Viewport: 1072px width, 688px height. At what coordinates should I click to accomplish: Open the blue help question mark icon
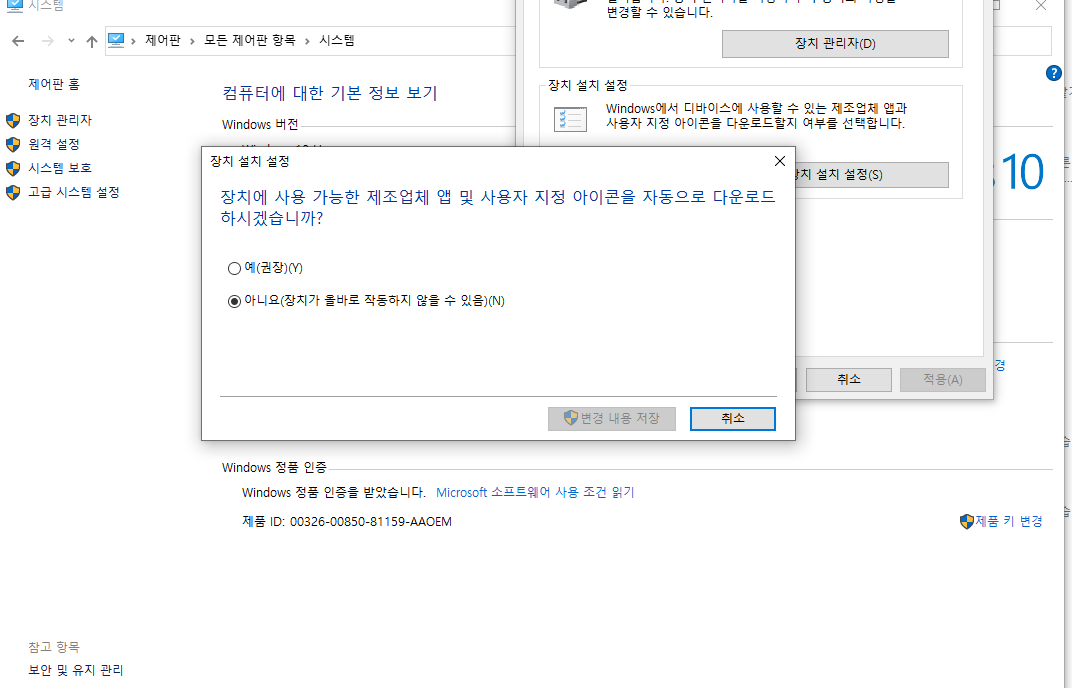(1054, 73)
